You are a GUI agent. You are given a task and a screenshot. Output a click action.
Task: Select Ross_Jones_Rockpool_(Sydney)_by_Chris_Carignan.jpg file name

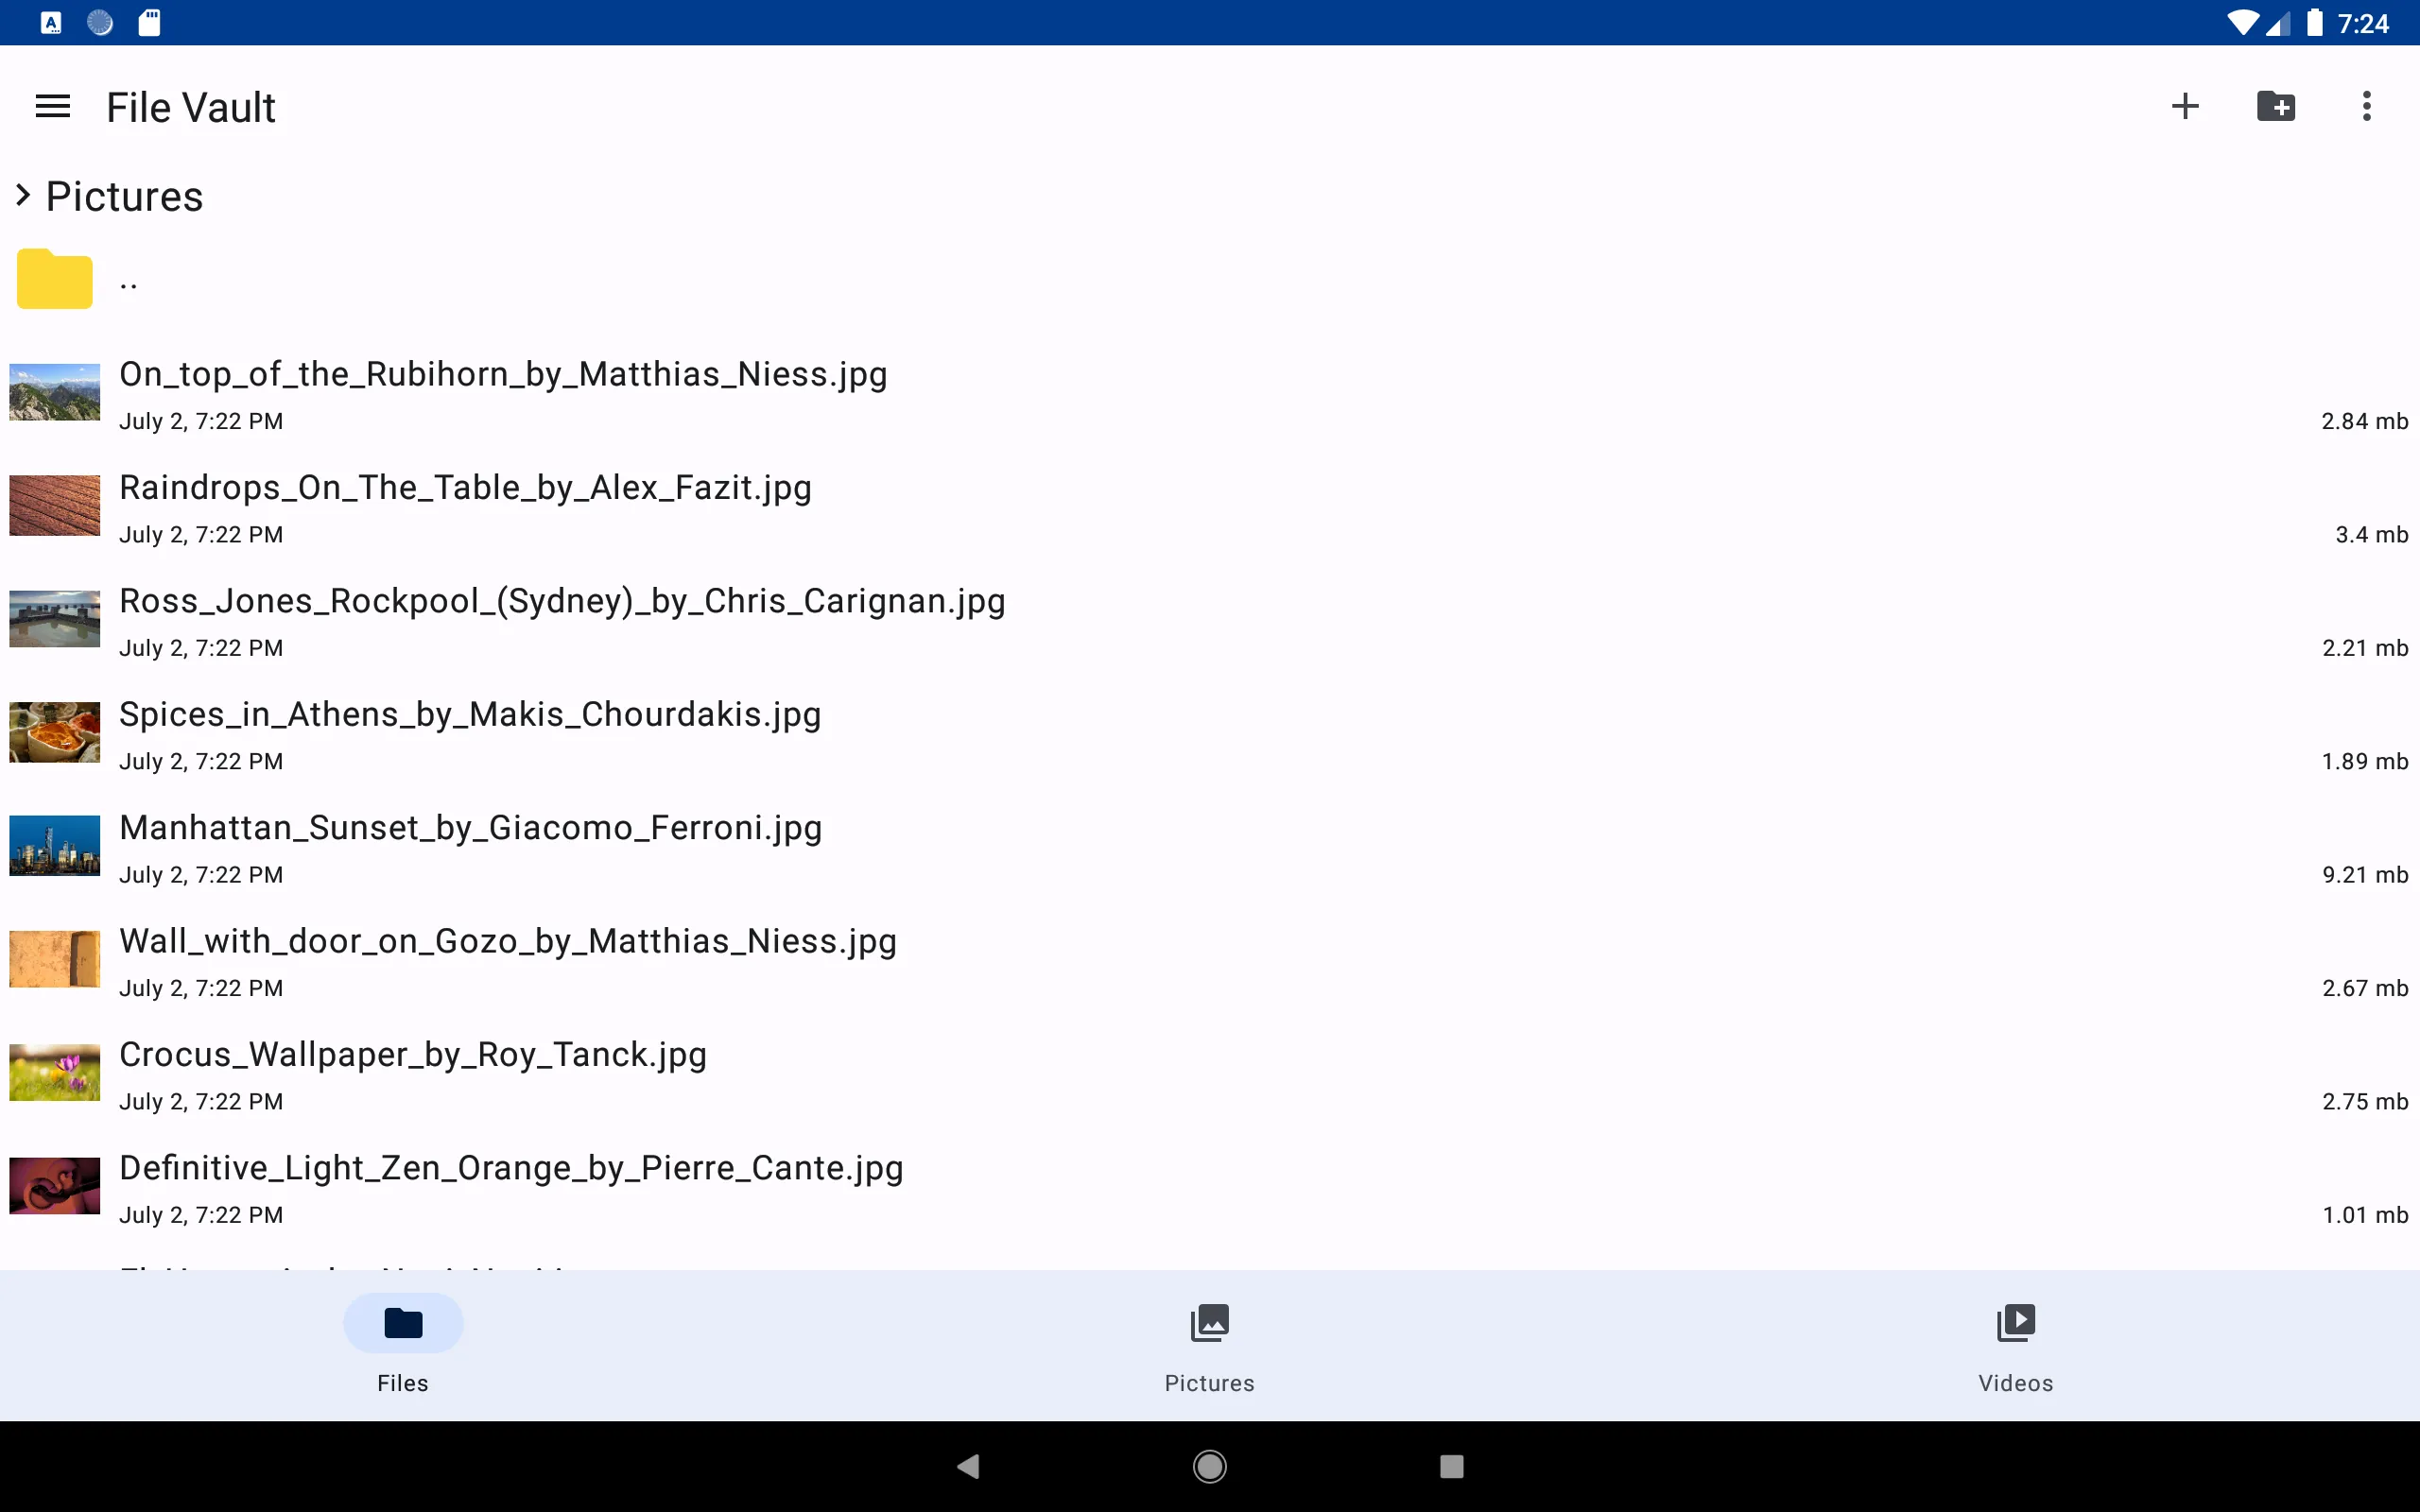(x=562, y=601)
